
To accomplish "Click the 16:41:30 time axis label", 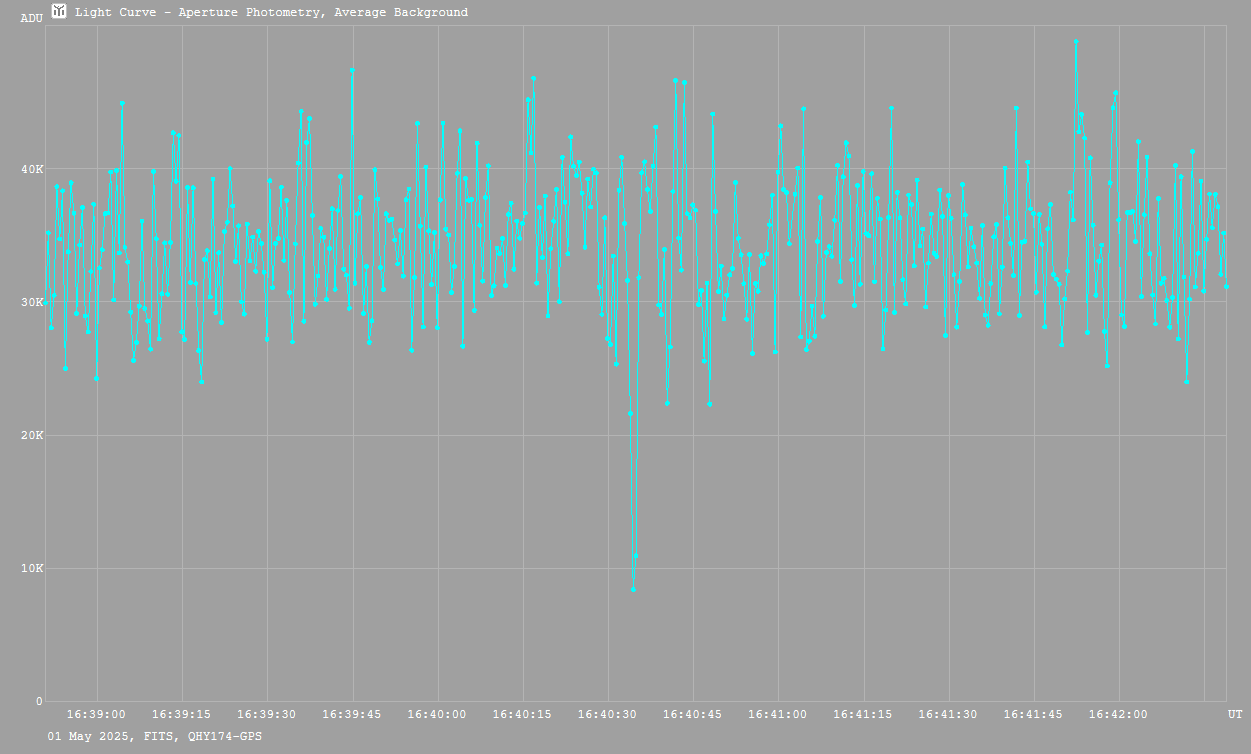I will [x=948, y=715].
